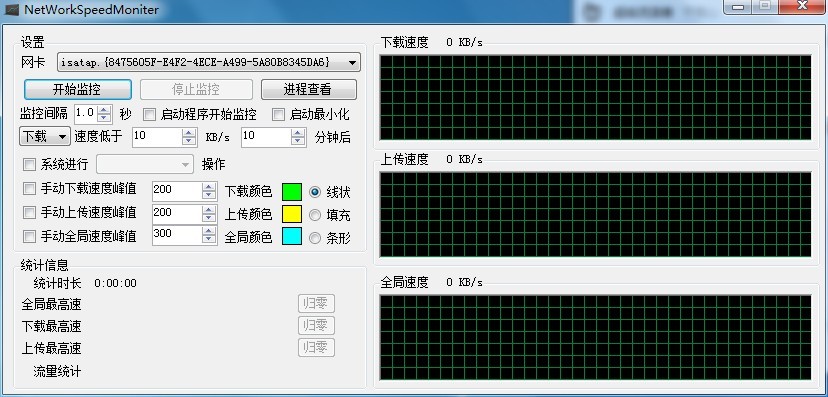
Task: Click the 开始监控 button
Action: (78, 89)
